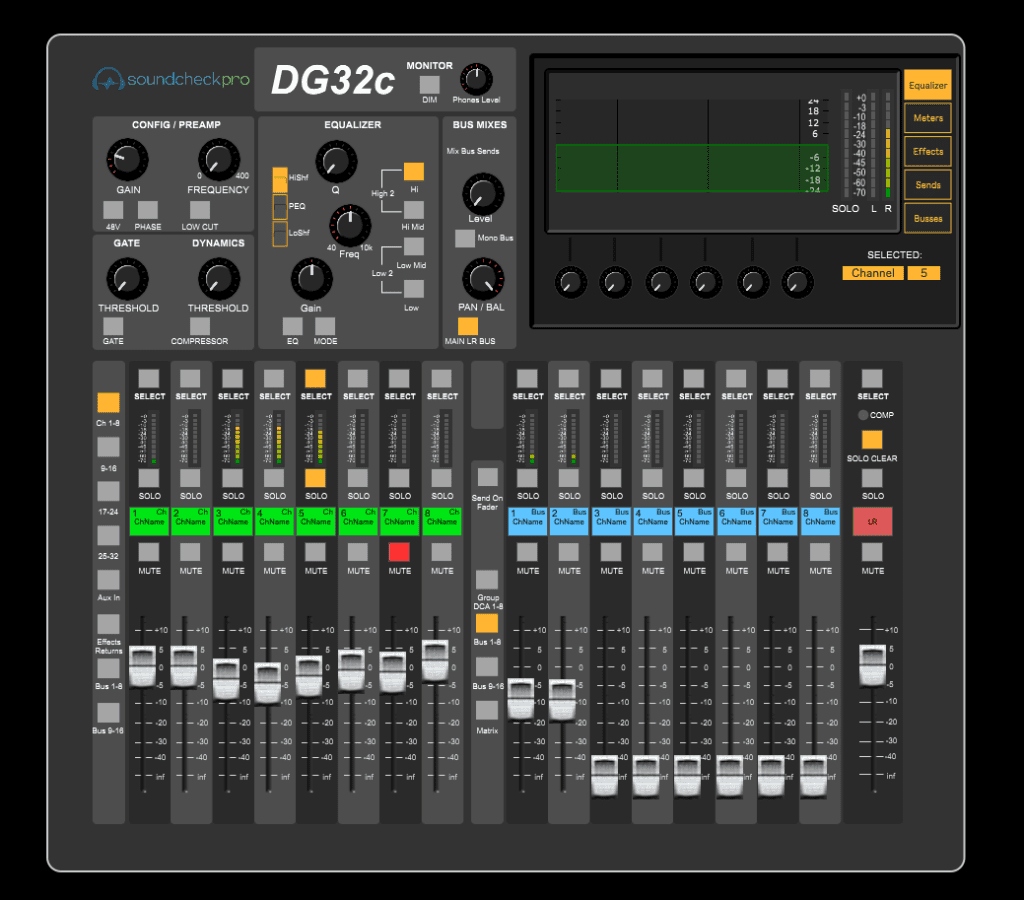The image size is (1024, 900).
Task: Mute bus 8
Action: (820, 552)
